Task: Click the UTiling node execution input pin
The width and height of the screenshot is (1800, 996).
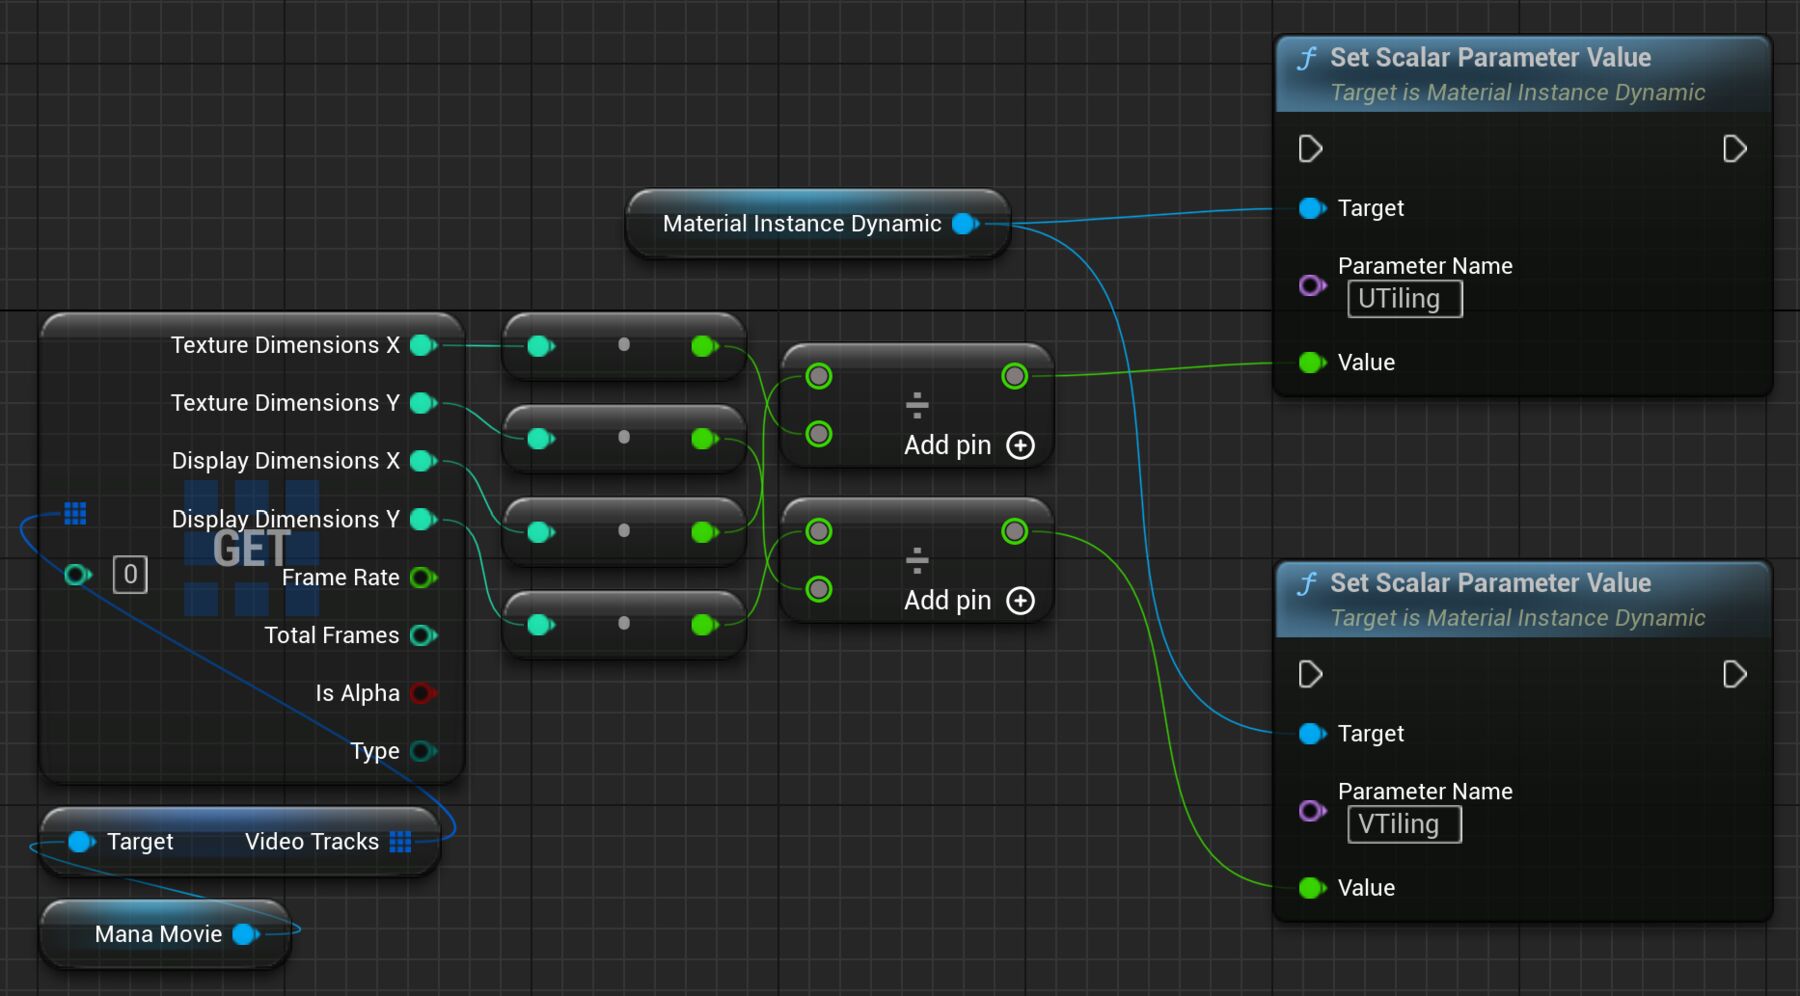Action: [1310, 149]
